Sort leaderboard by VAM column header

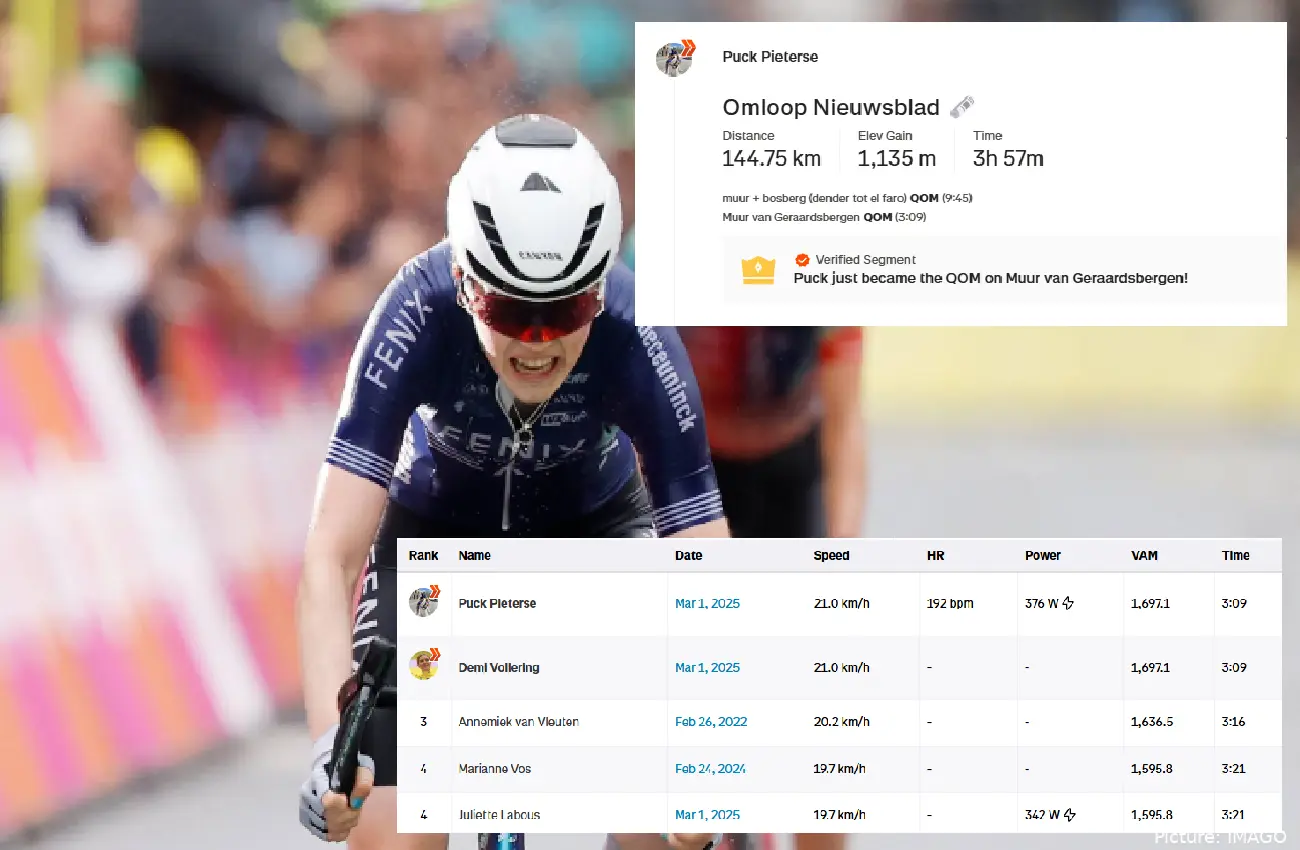coord(1145,556)
